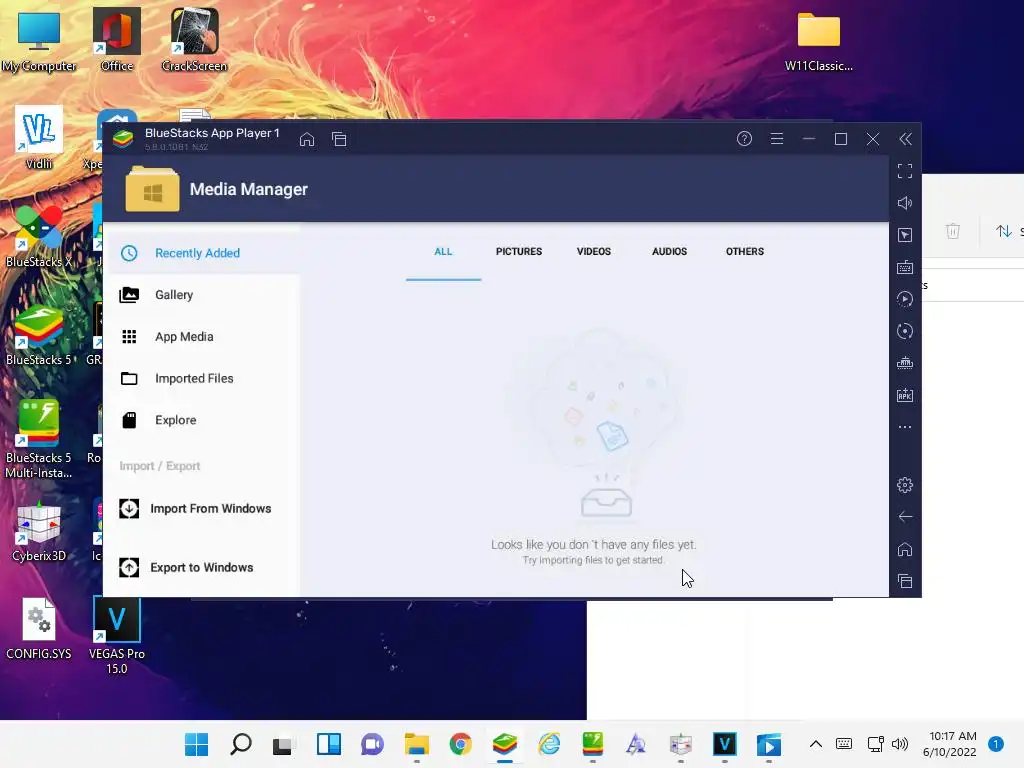Open the macro recorder play icon

904,299
